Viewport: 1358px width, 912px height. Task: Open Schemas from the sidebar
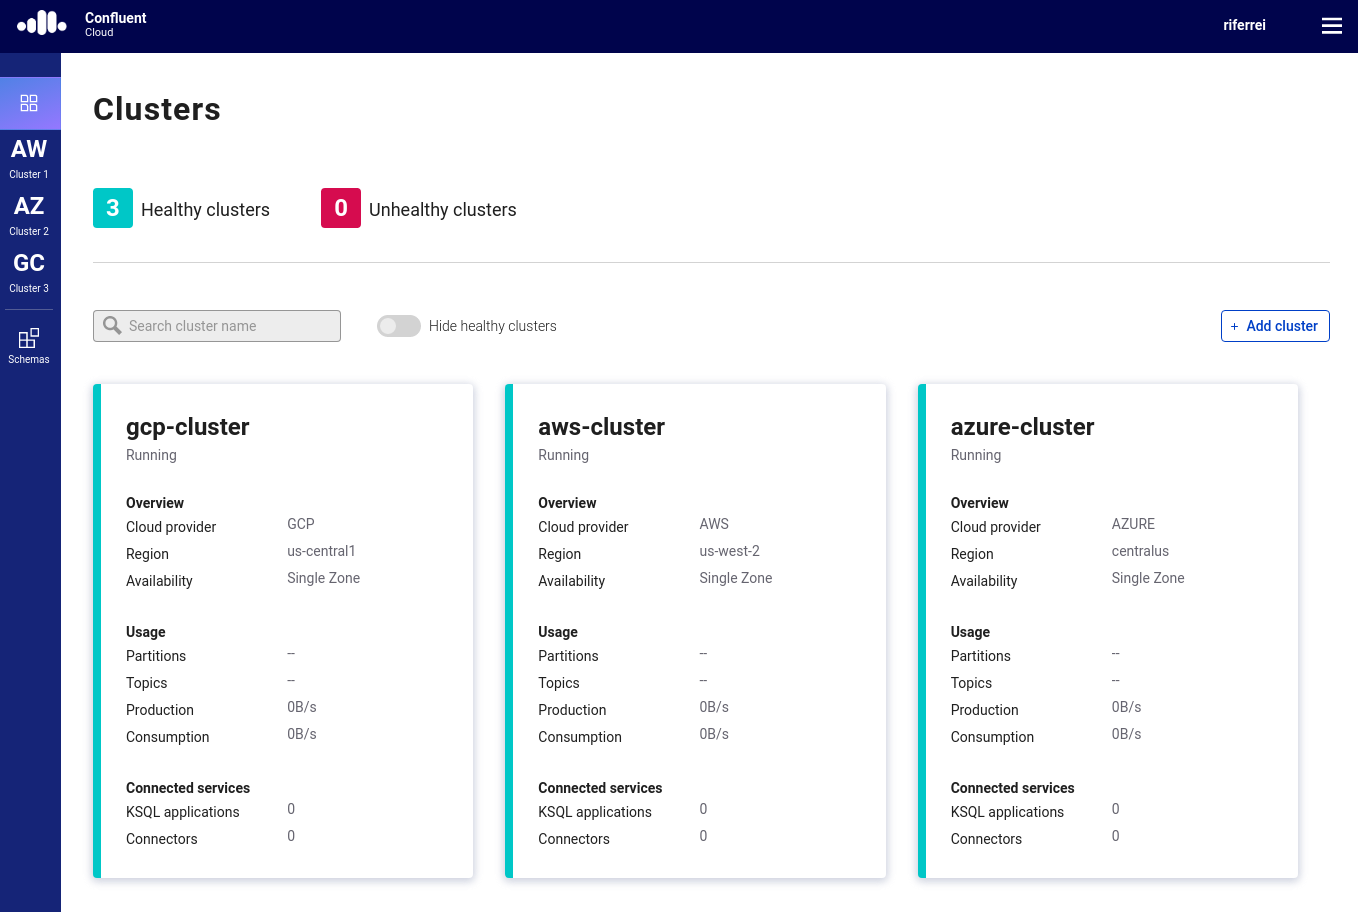tap(29, 346)
